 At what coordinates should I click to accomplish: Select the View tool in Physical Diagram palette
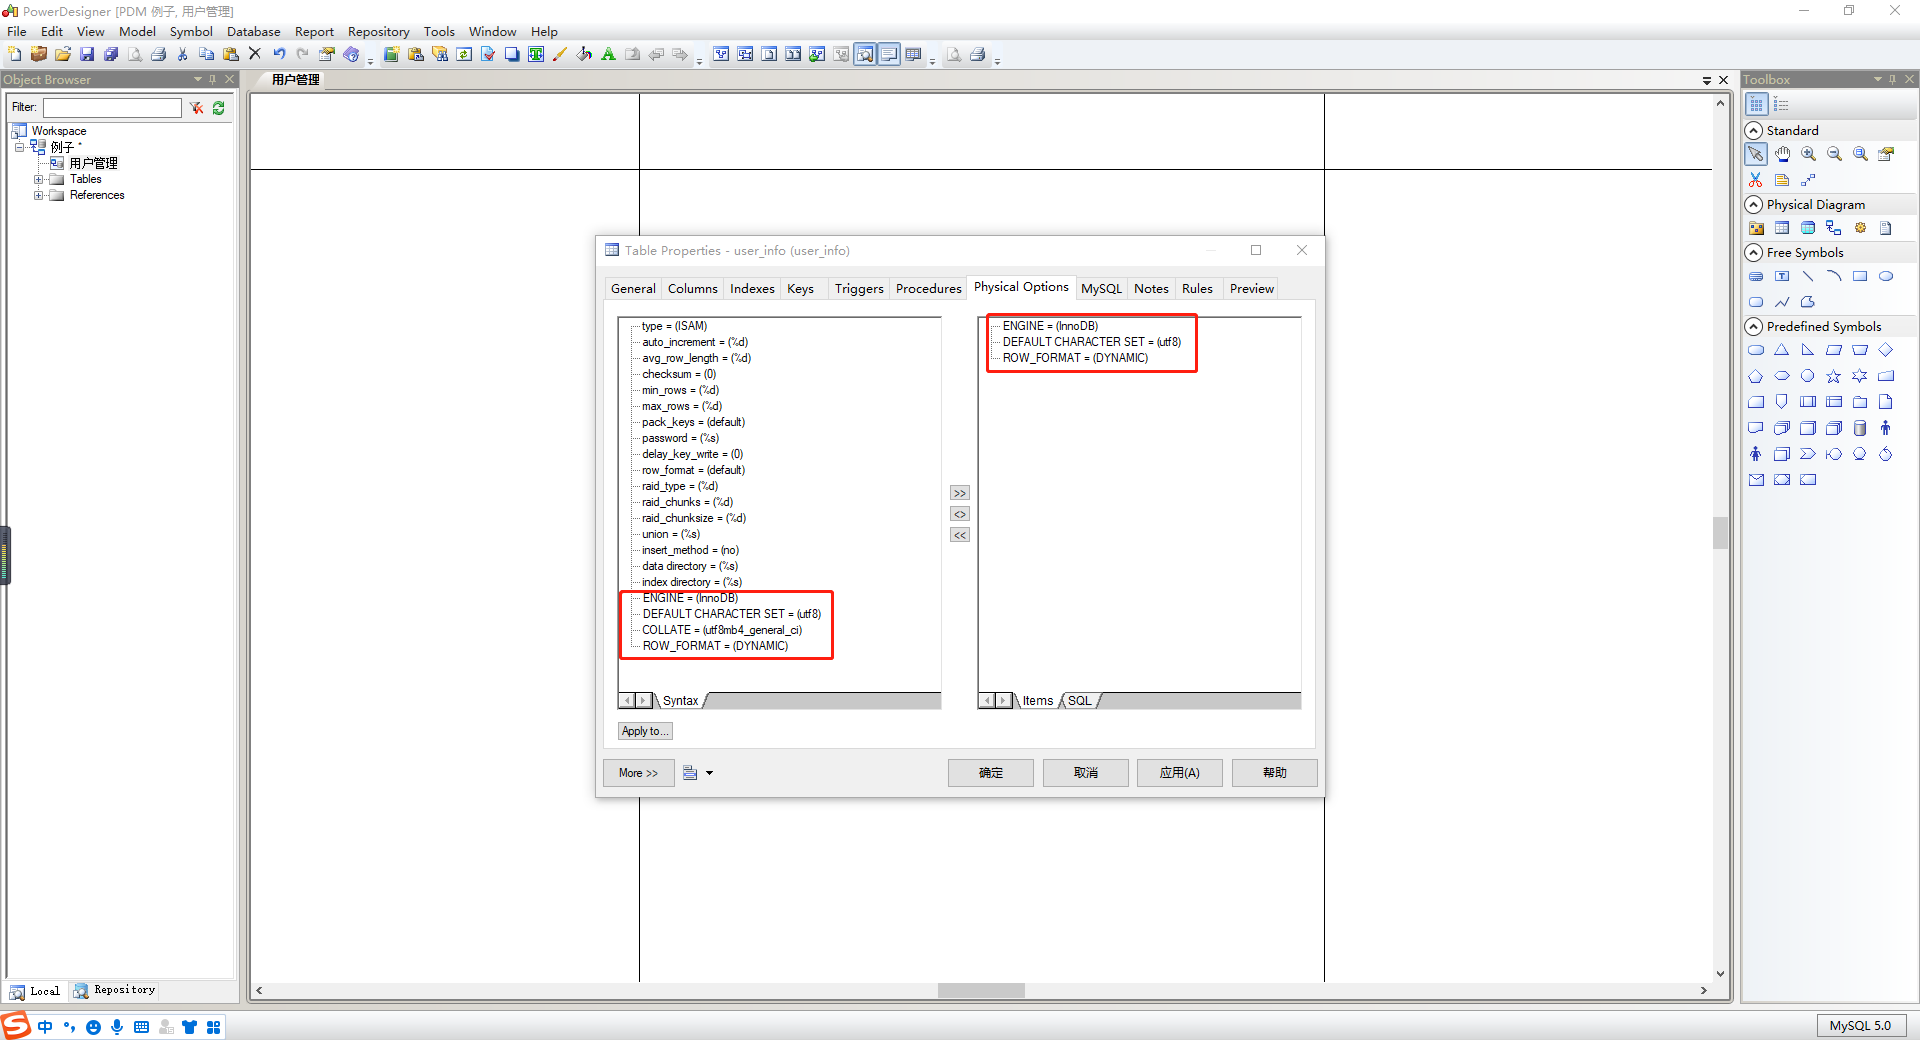coord(1808,228)
